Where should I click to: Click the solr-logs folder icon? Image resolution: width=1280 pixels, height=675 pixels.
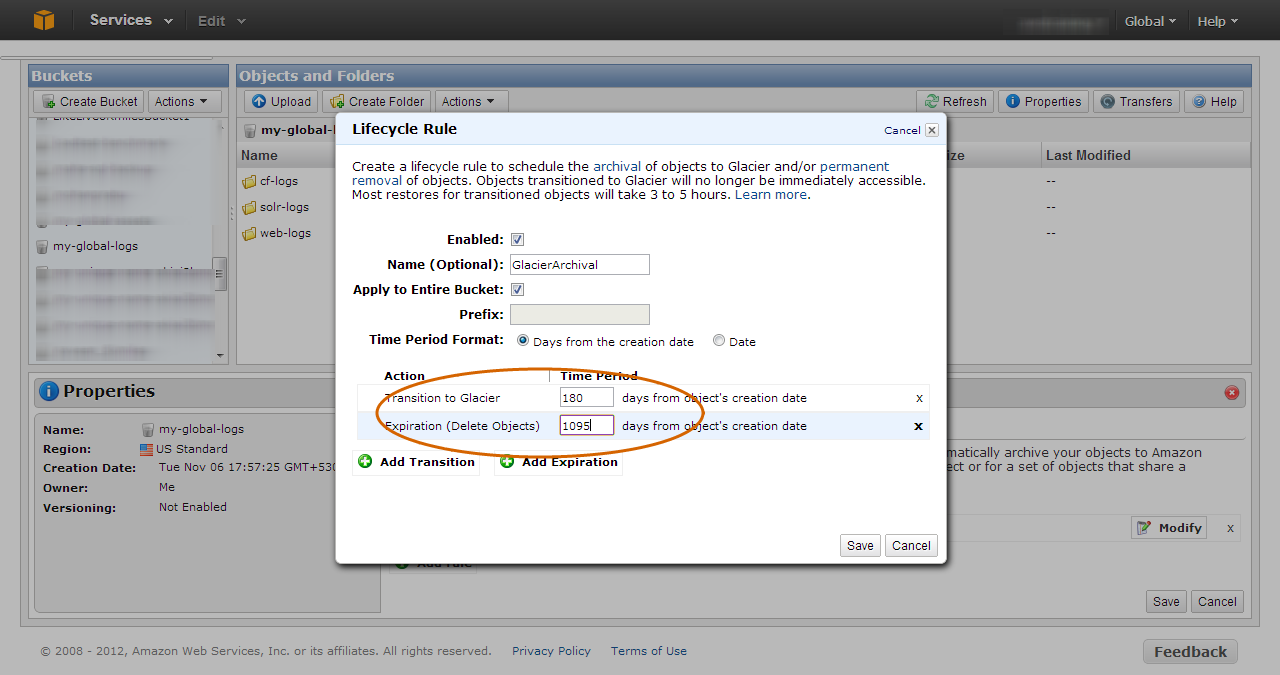(x=249, y=208)
